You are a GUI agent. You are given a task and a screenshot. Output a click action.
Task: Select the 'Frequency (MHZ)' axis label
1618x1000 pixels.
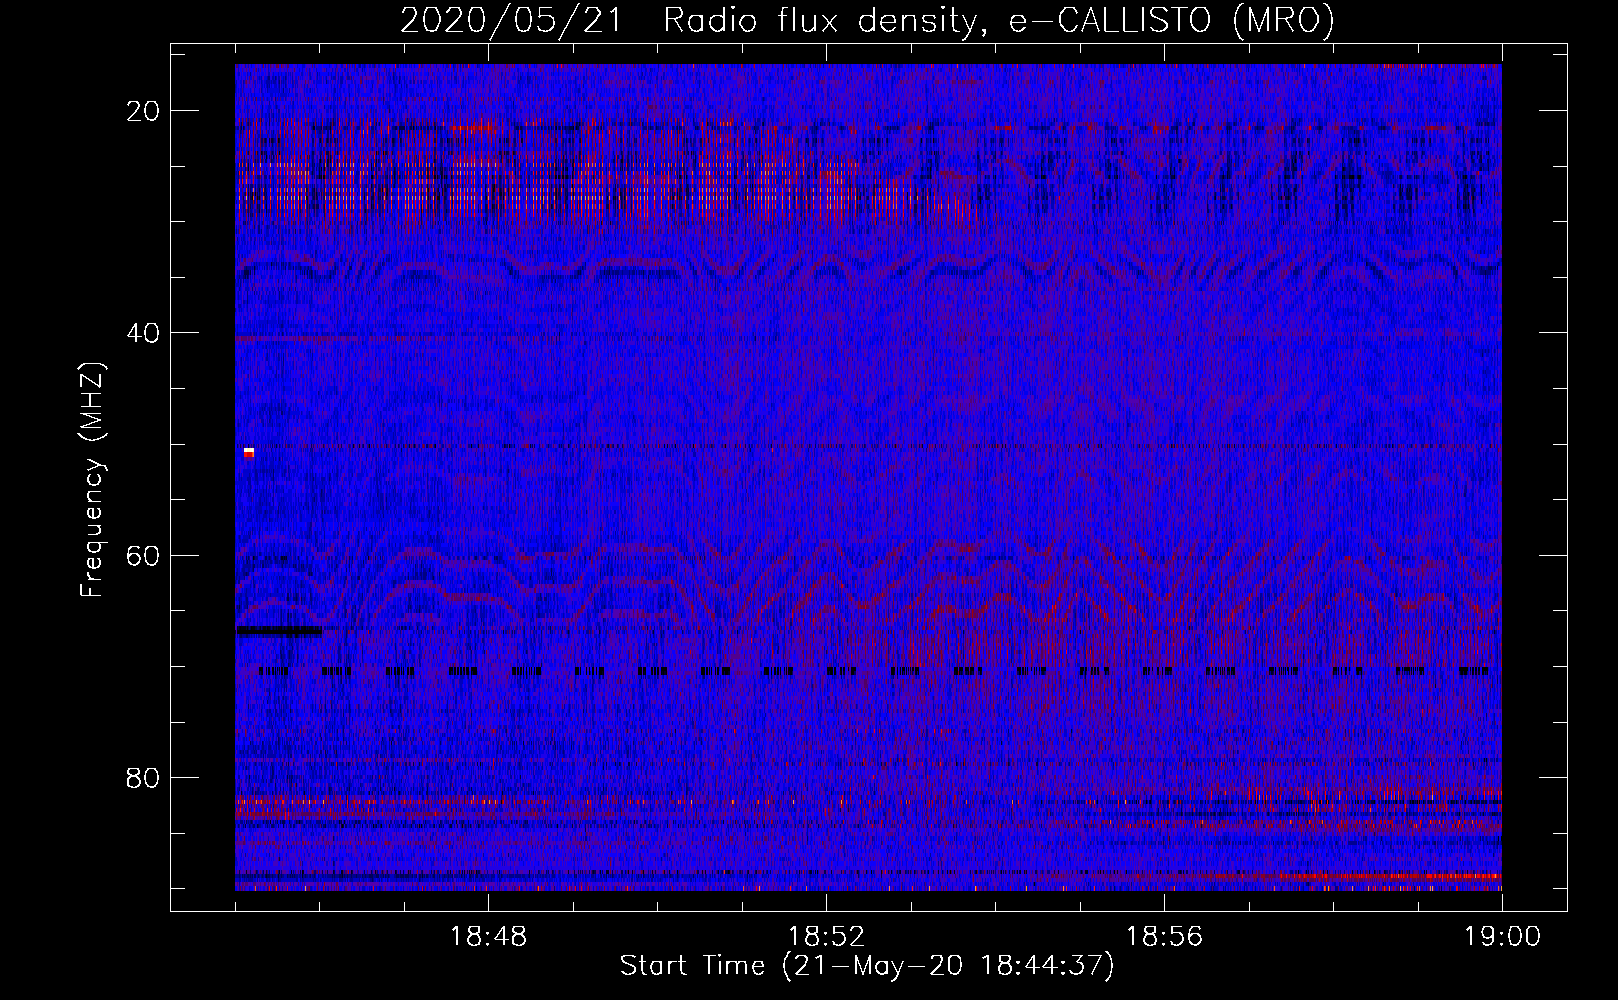click(92, 480)
